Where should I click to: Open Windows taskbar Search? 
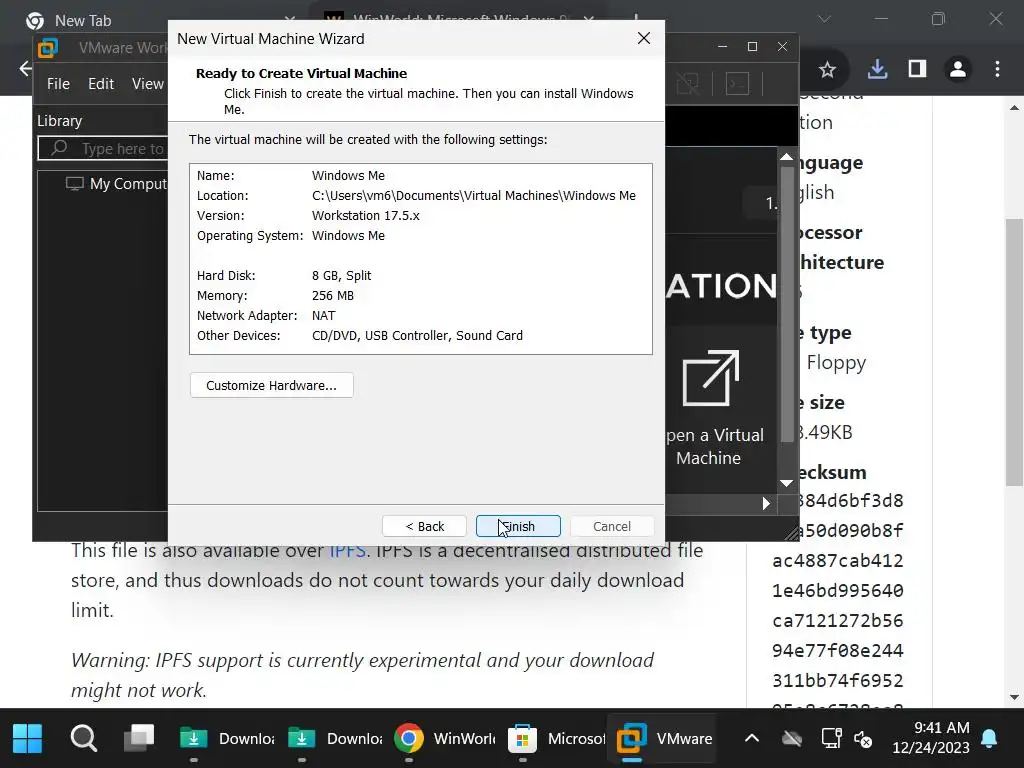pyautogui.click(x=84, y=739)
